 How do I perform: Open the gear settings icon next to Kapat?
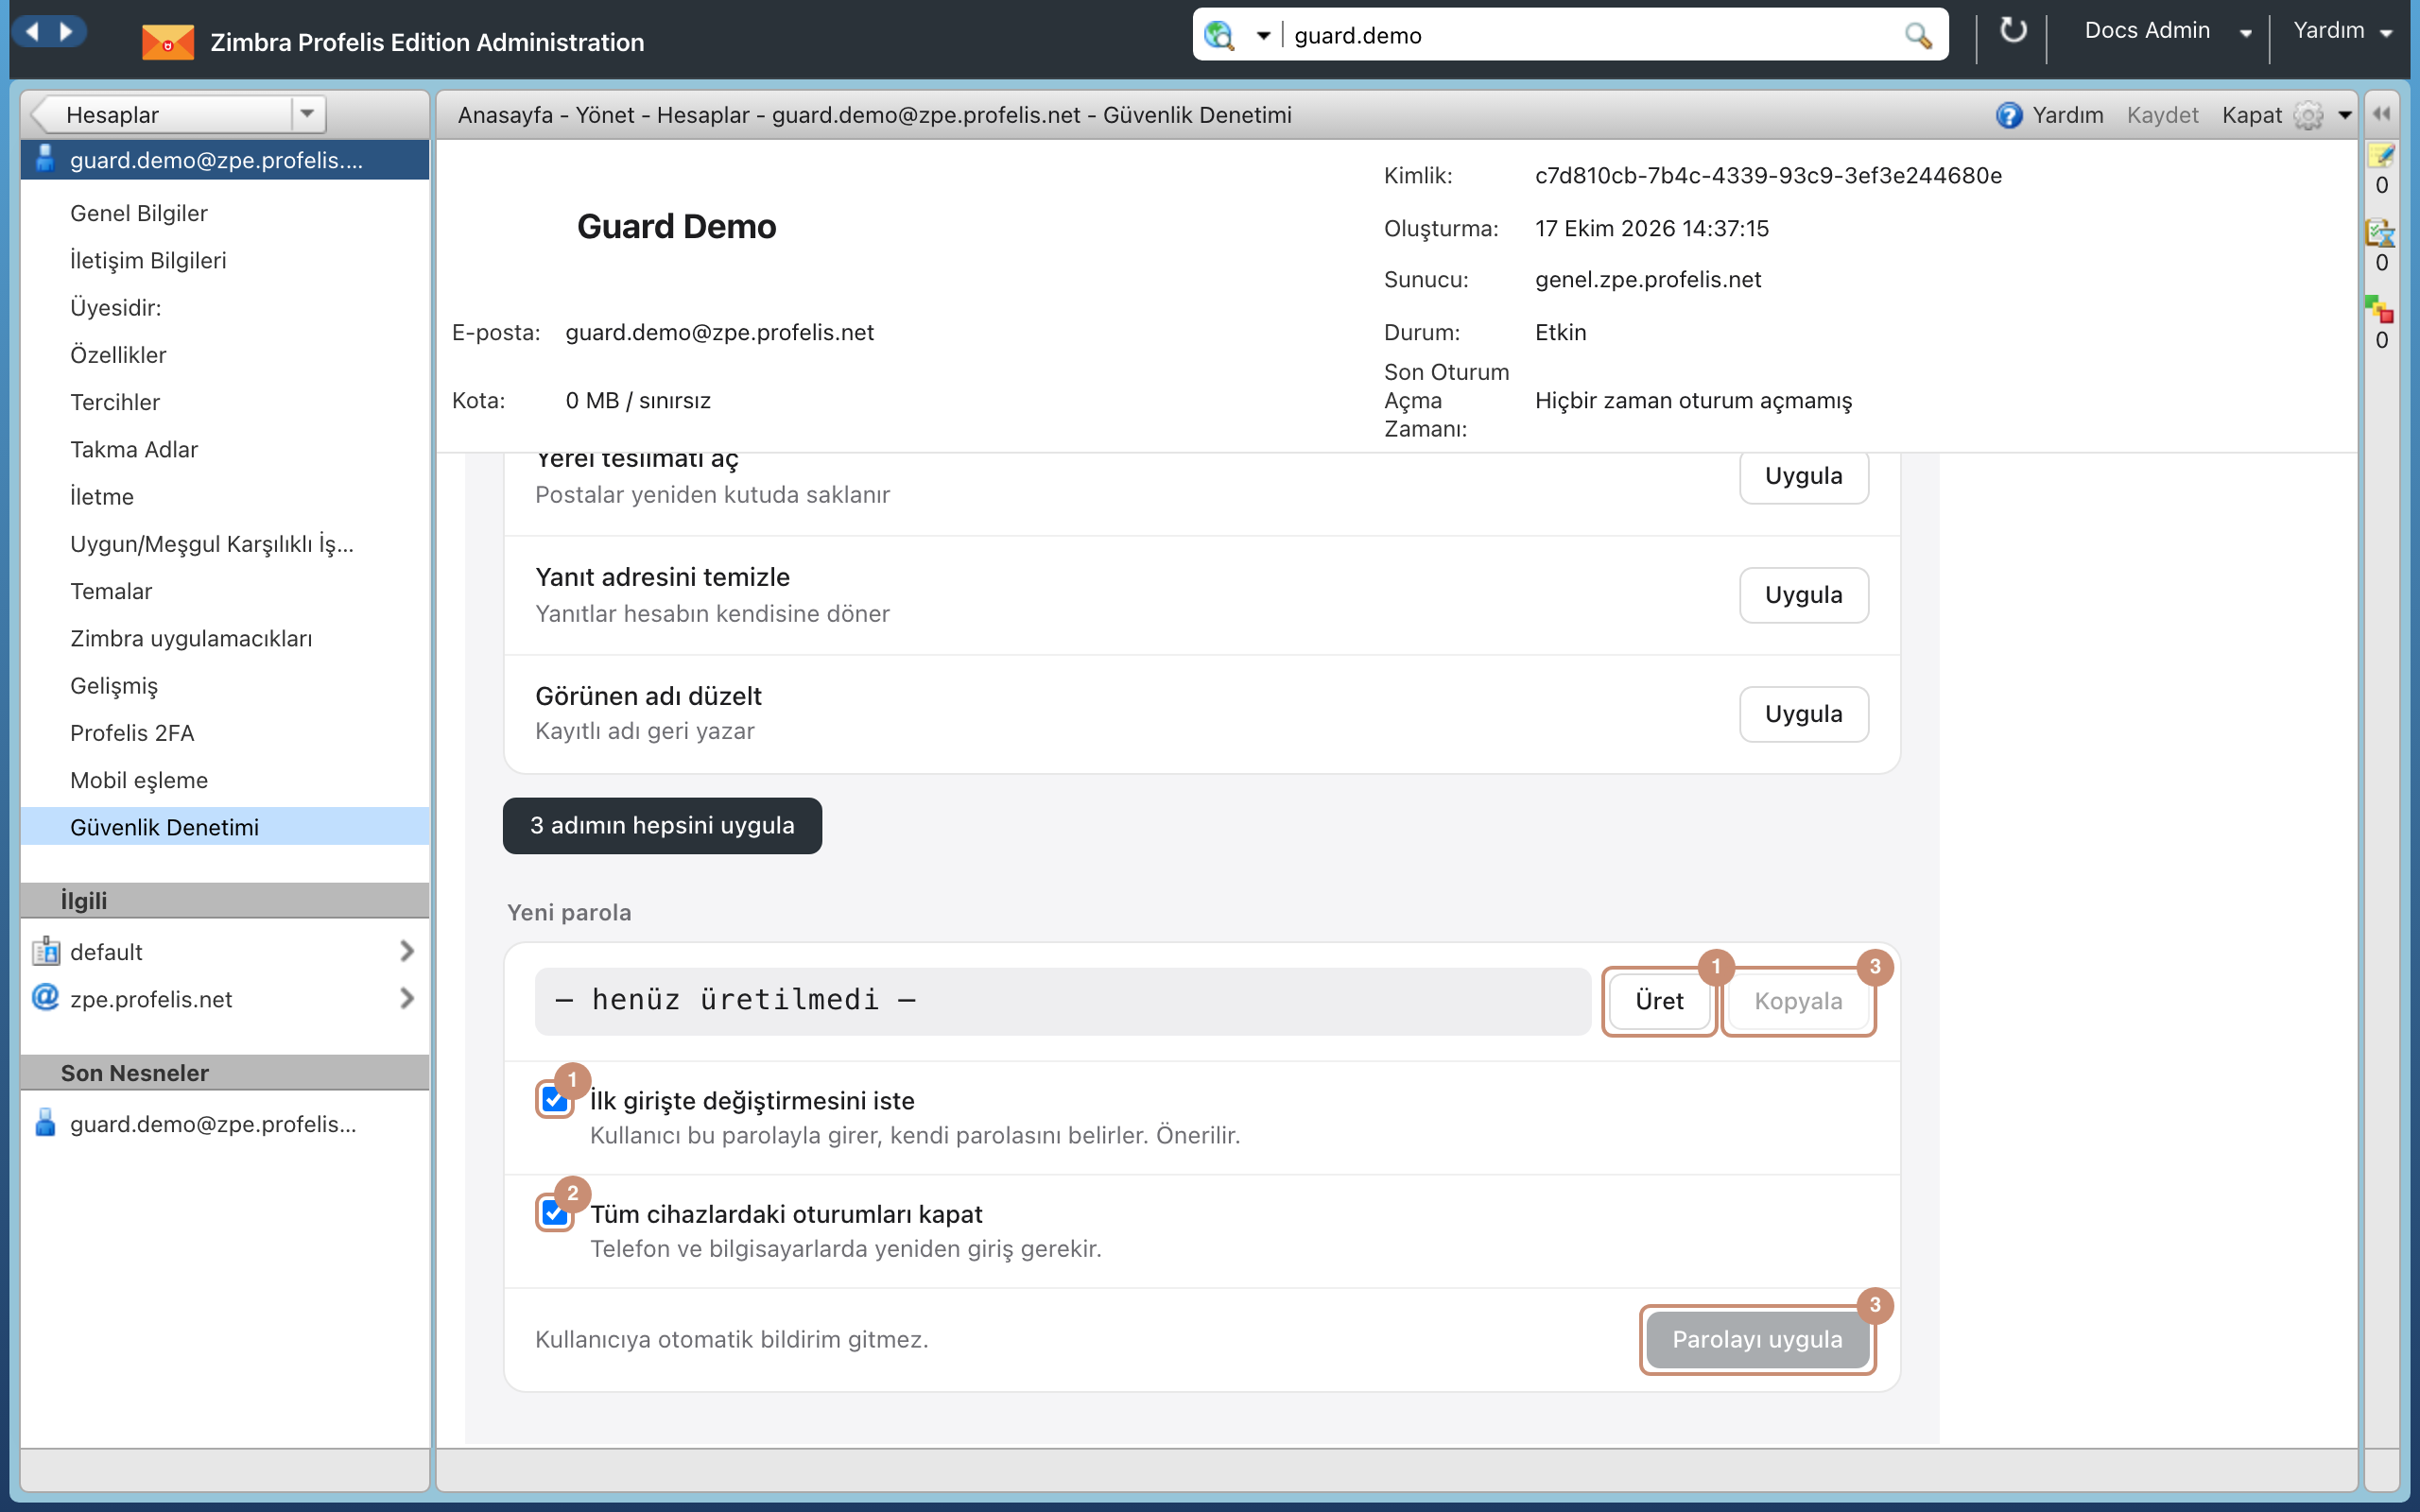(2308, 115)
